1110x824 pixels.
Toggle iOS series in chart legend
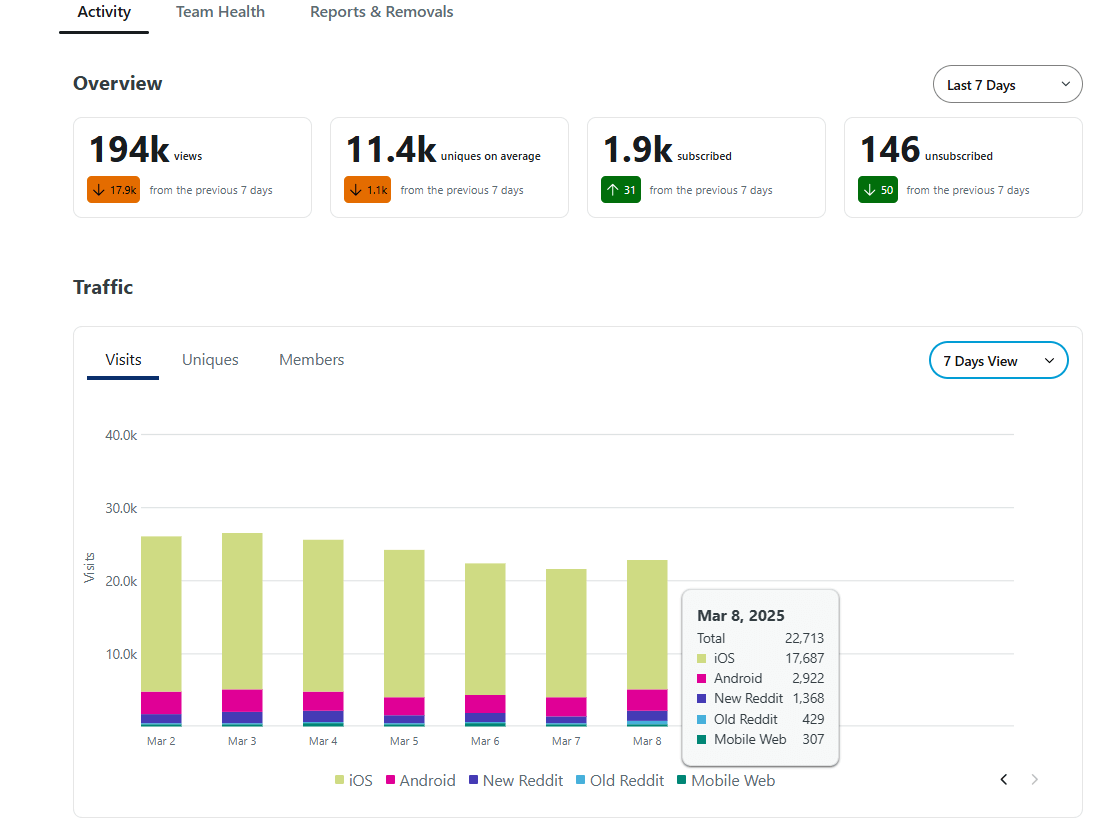tap(354, 780)
